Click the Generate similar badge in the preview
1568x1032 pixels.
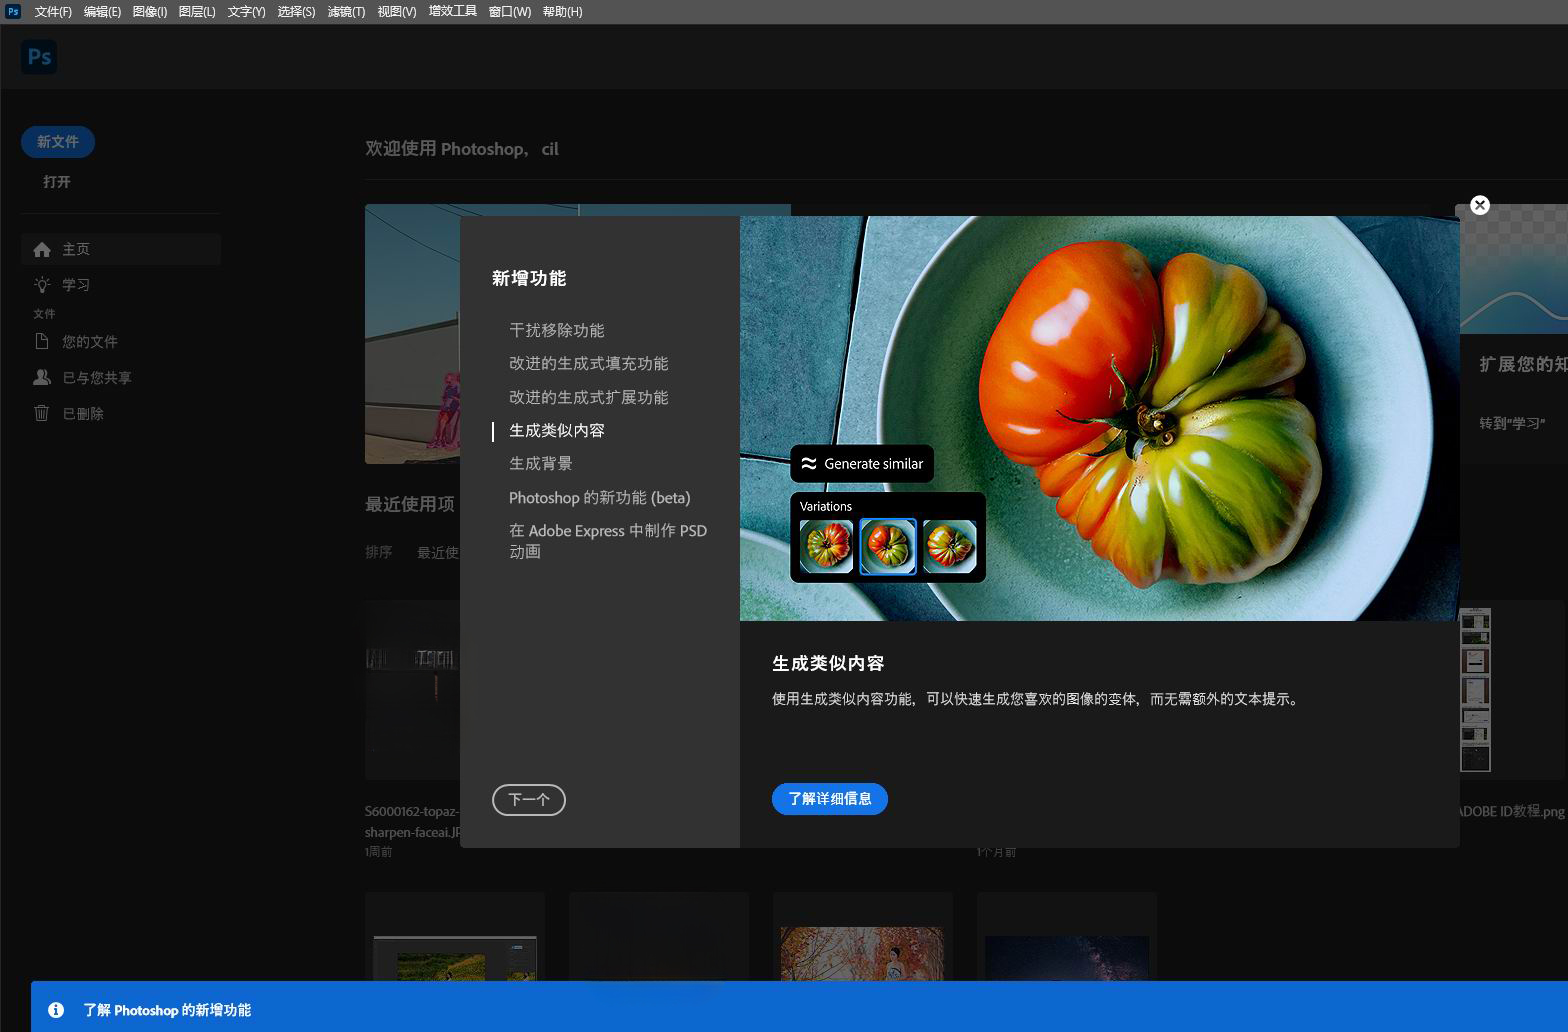tap(862, 464)
